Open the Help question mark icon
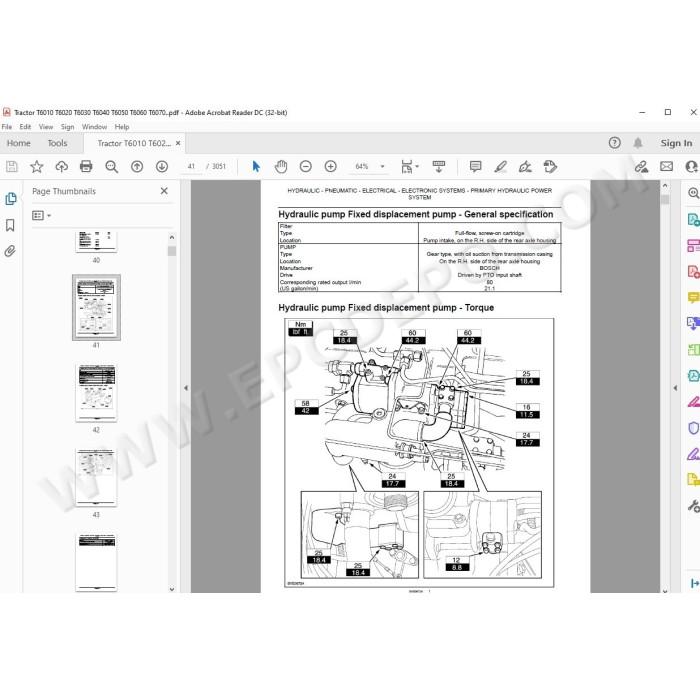The width and height of the screenshot is (700, 700). point(615,143)
